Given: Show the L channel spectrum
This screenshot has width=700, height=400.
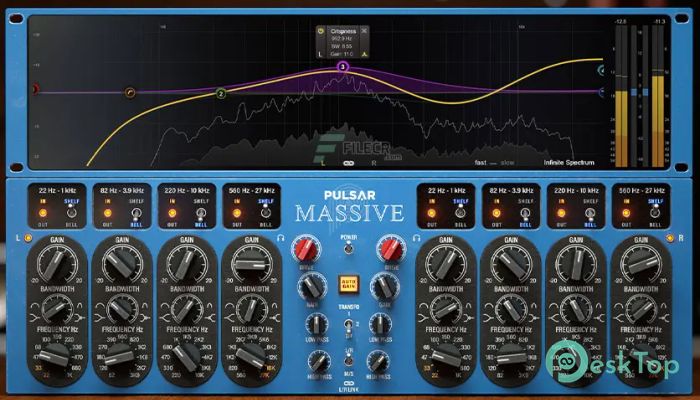Looking at the screenshot, I should [x=323, y=163].
